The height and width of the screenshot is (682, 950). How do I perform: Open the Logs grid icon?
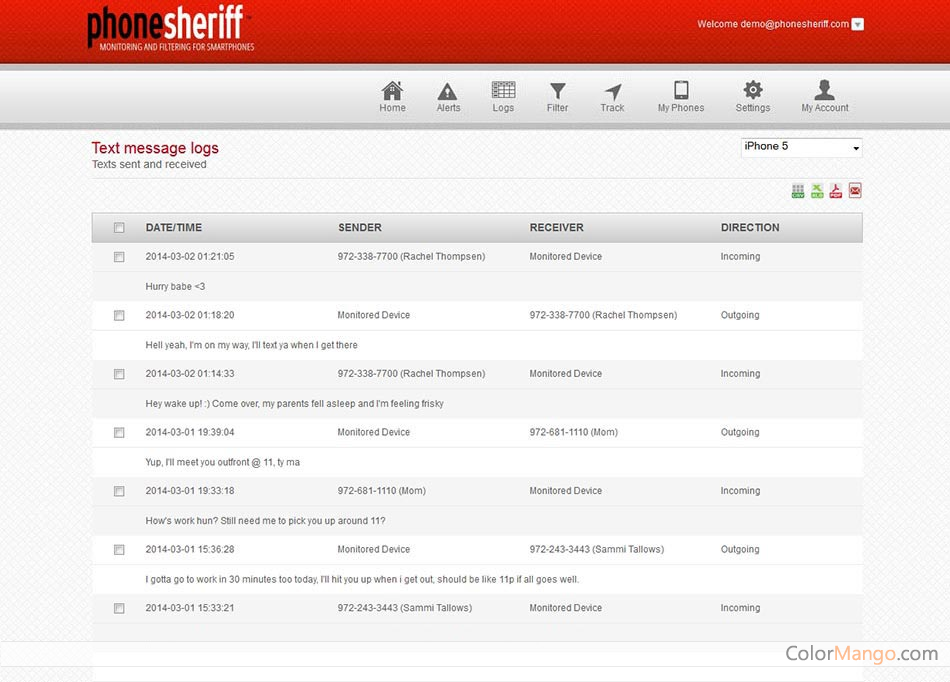(503, 90)
